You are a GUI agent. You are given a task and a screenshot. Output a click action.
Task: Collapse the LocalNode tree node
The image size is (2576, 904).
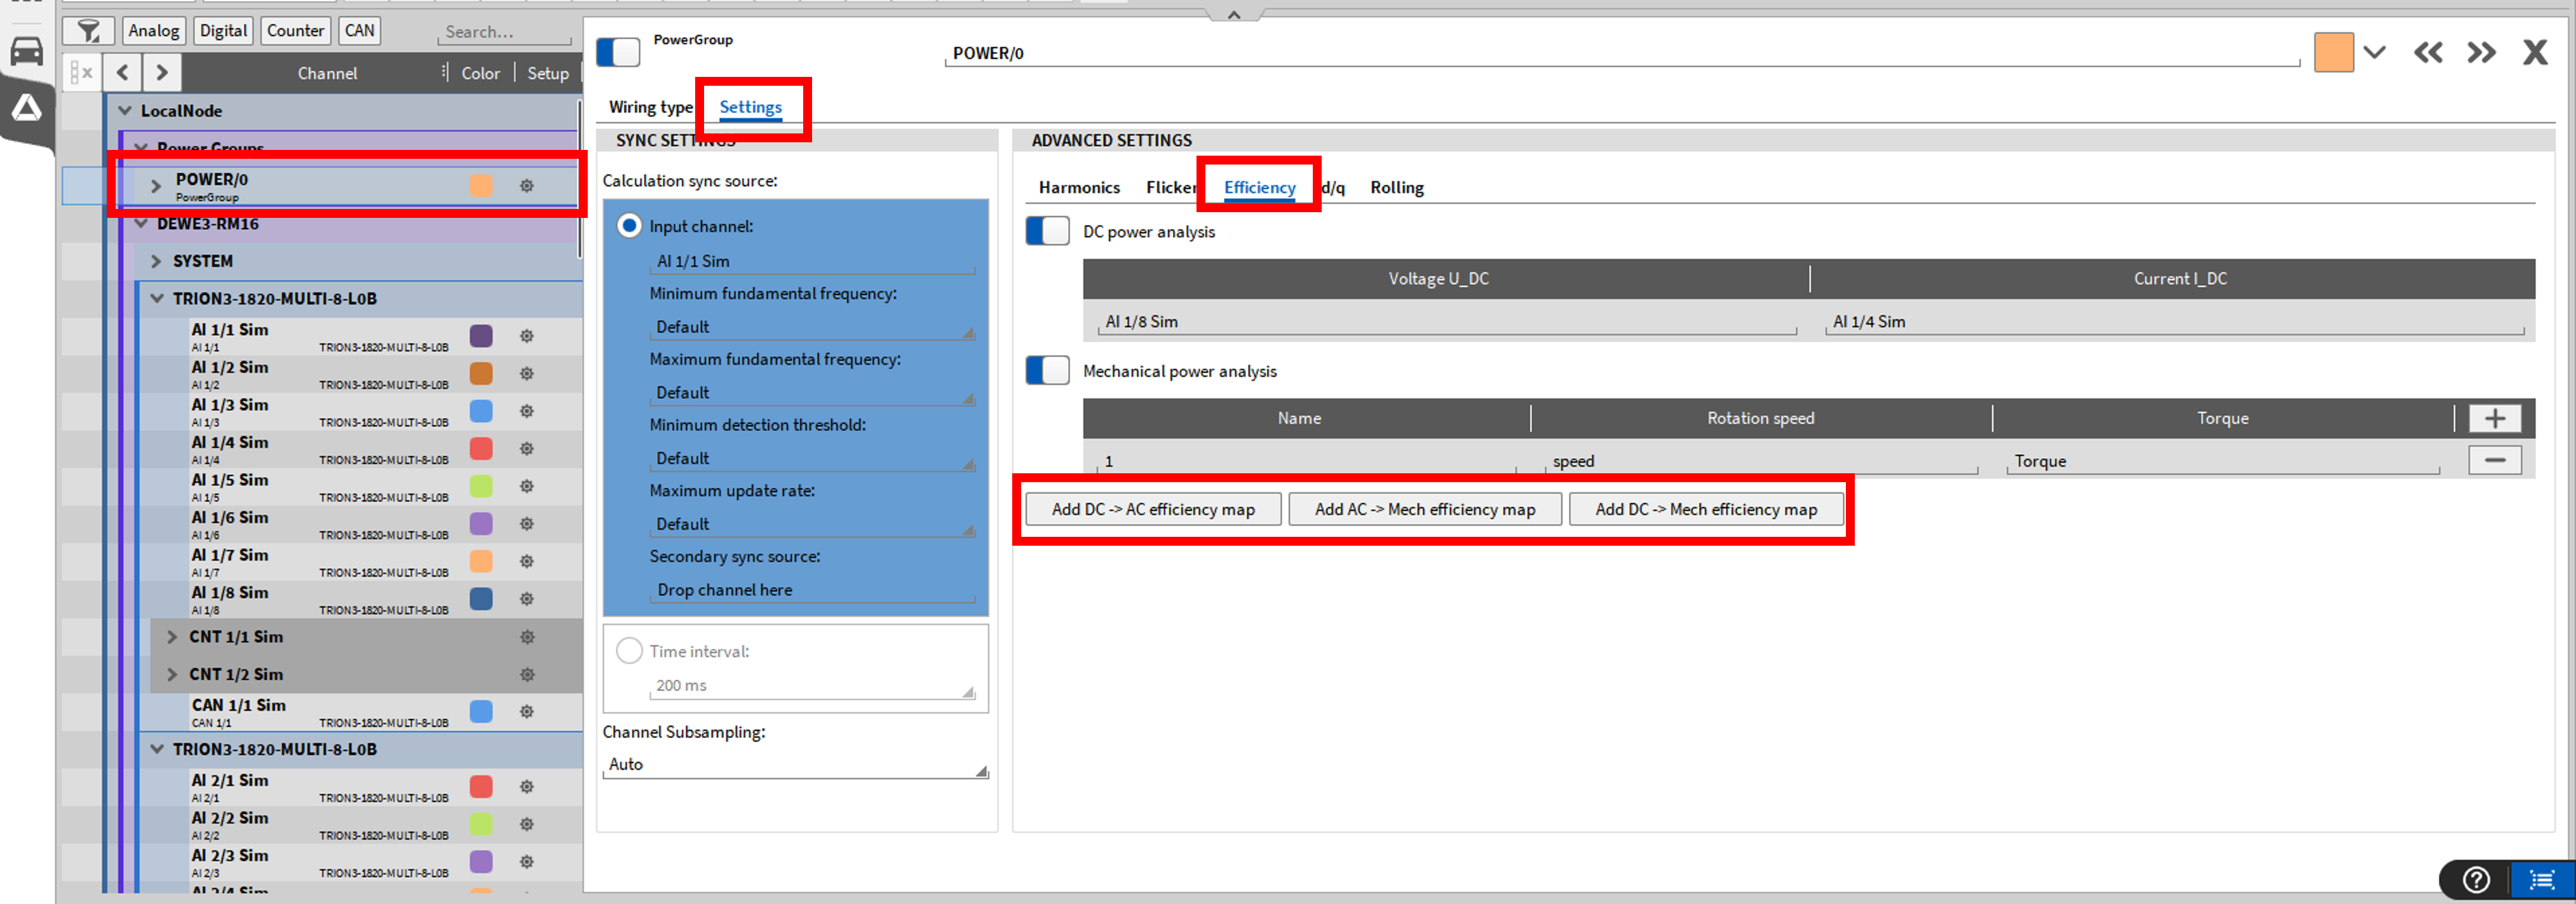coord(125,111)
